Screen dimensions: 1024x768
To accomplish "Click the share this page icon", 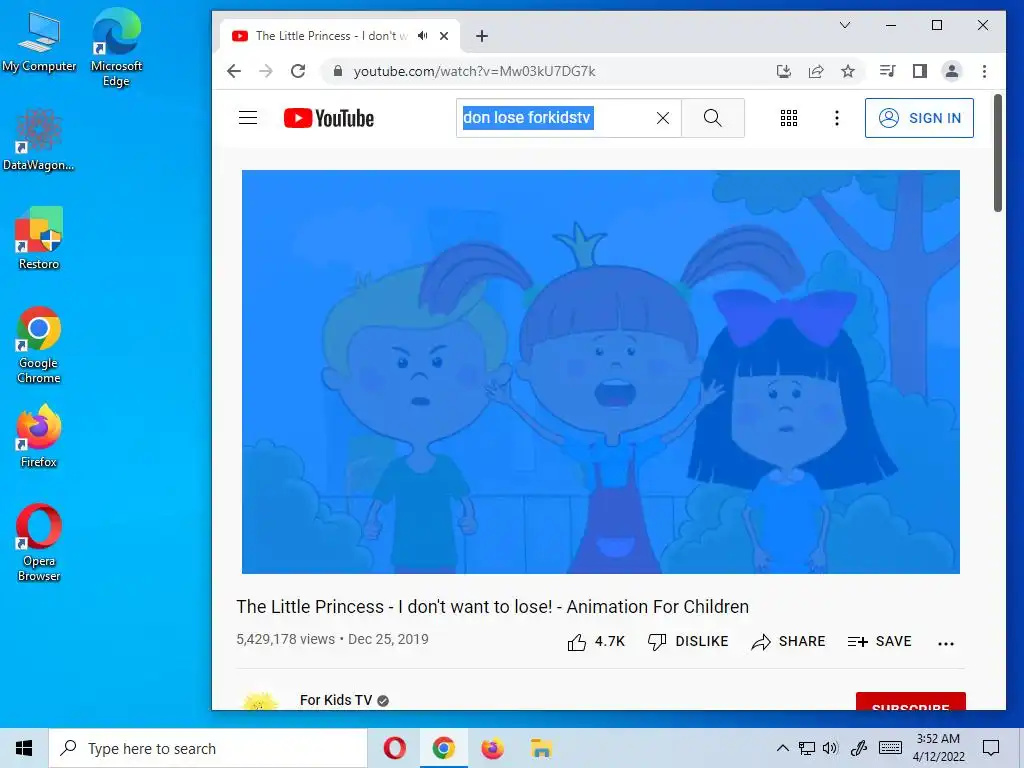I will click(x=816, y=71).
